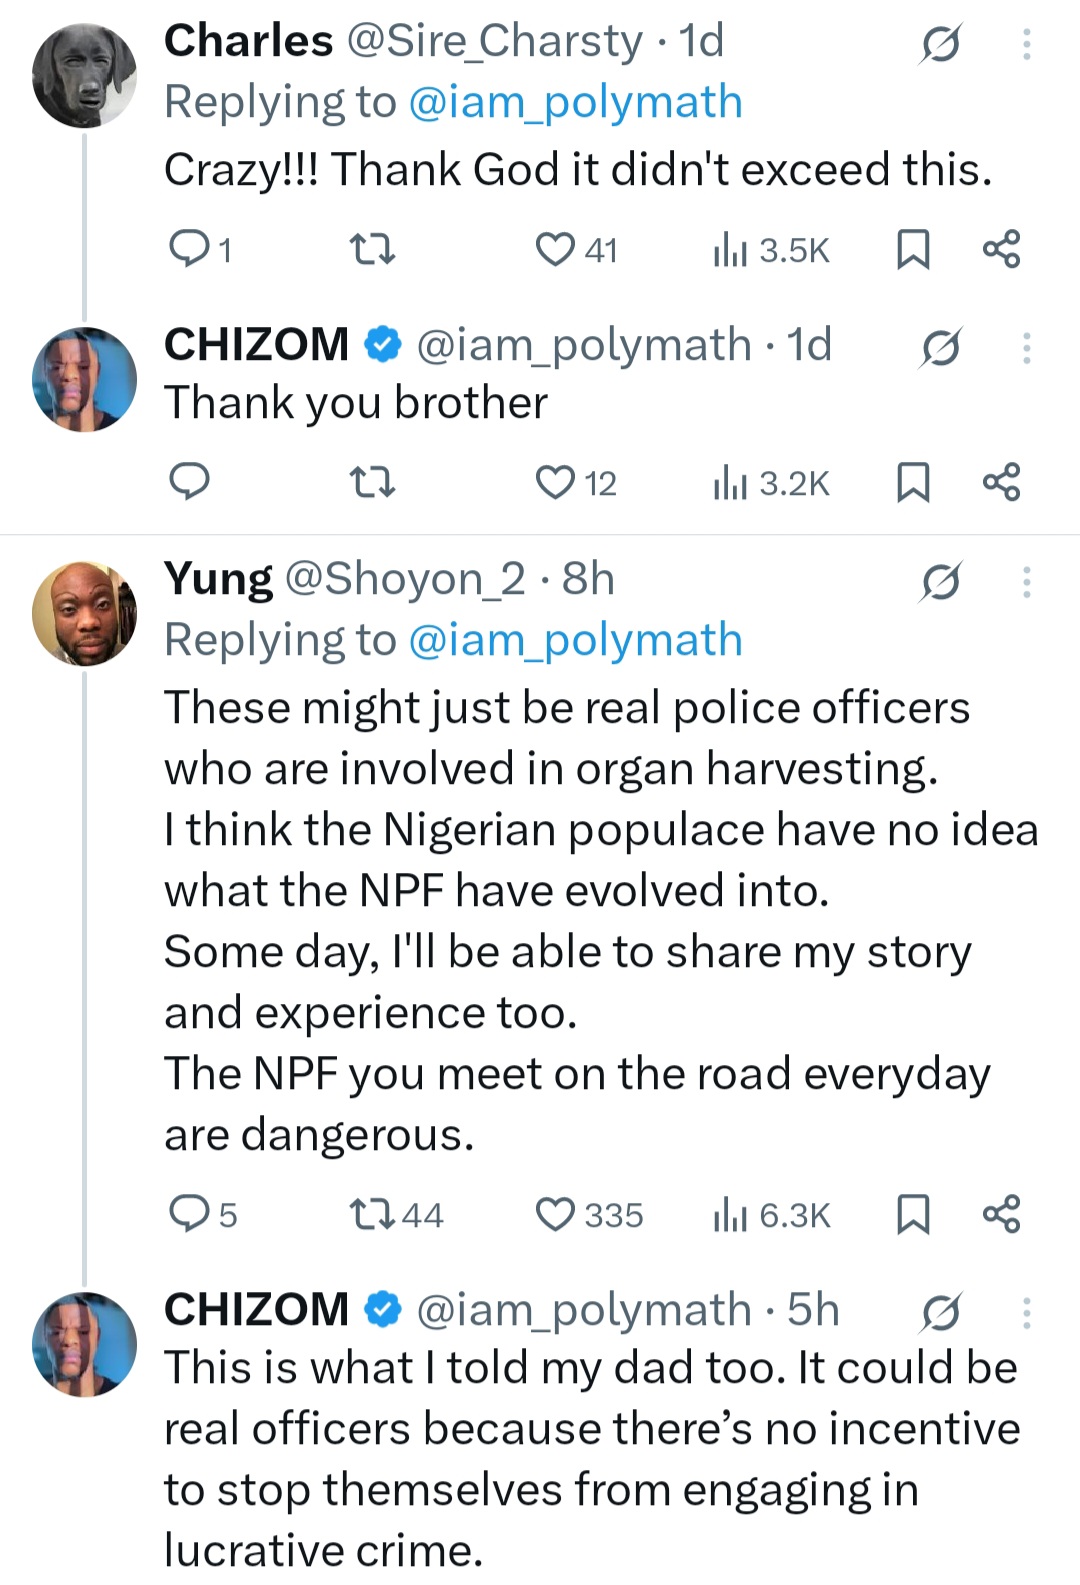Reply to CHIZOM's "Thank you brother" tweet
Screen dimensions: 1080x1585
click(x=188, y=483)
